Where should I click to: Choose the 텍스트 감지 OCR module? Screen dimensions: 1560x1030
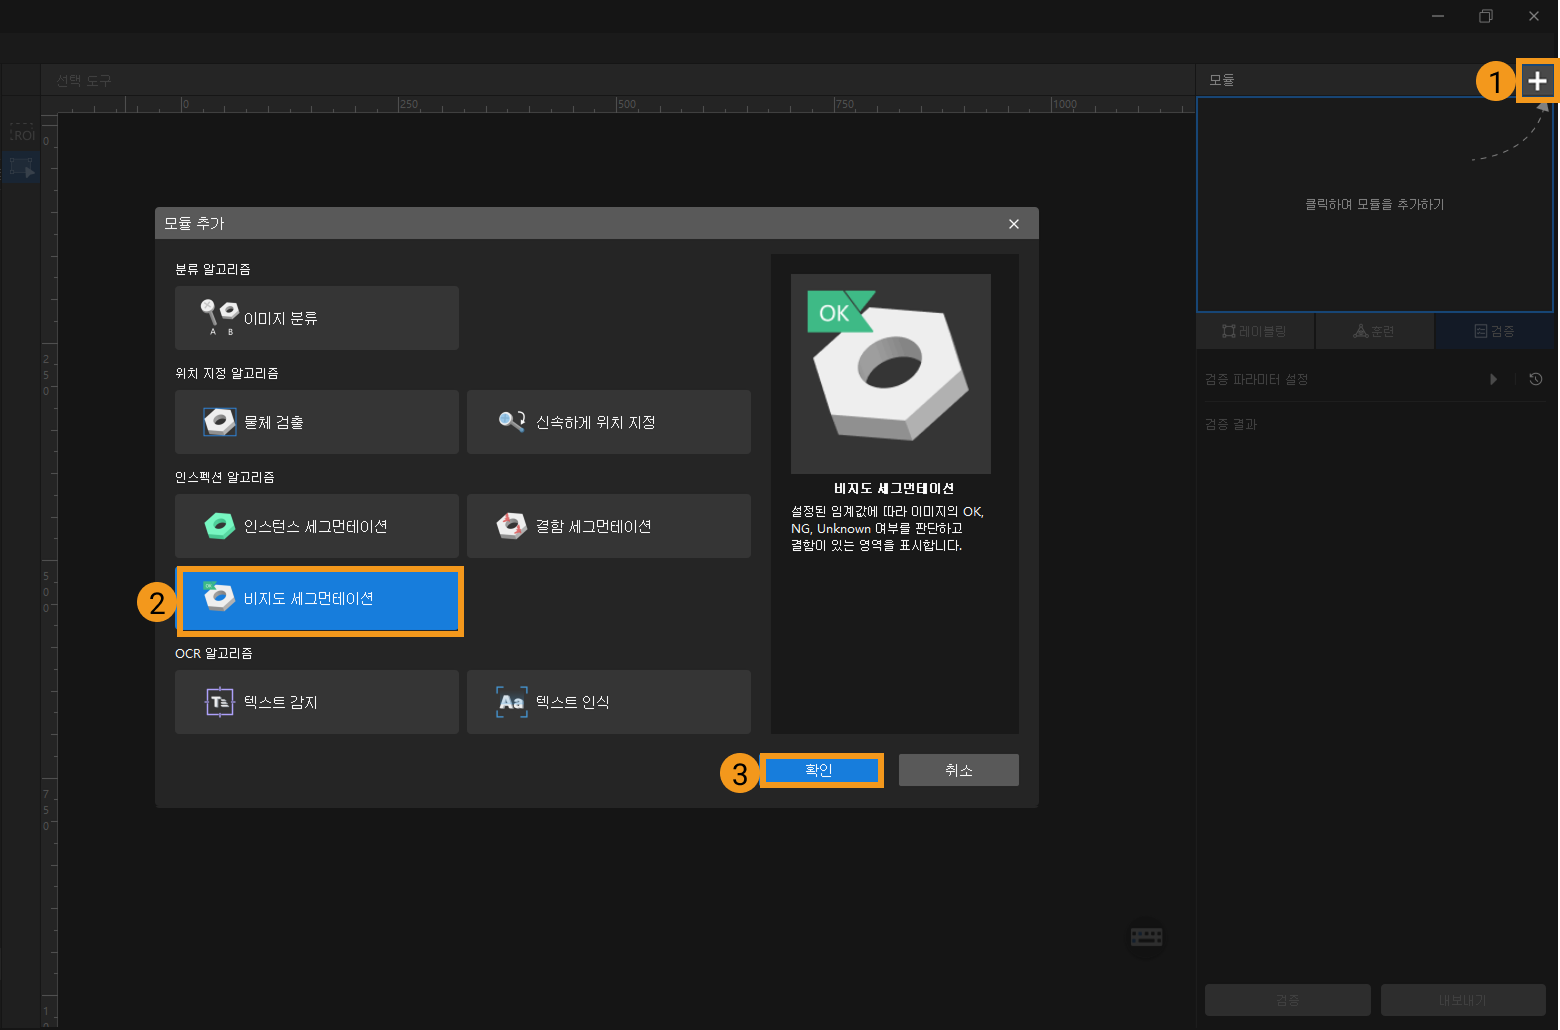coord(317,702)
